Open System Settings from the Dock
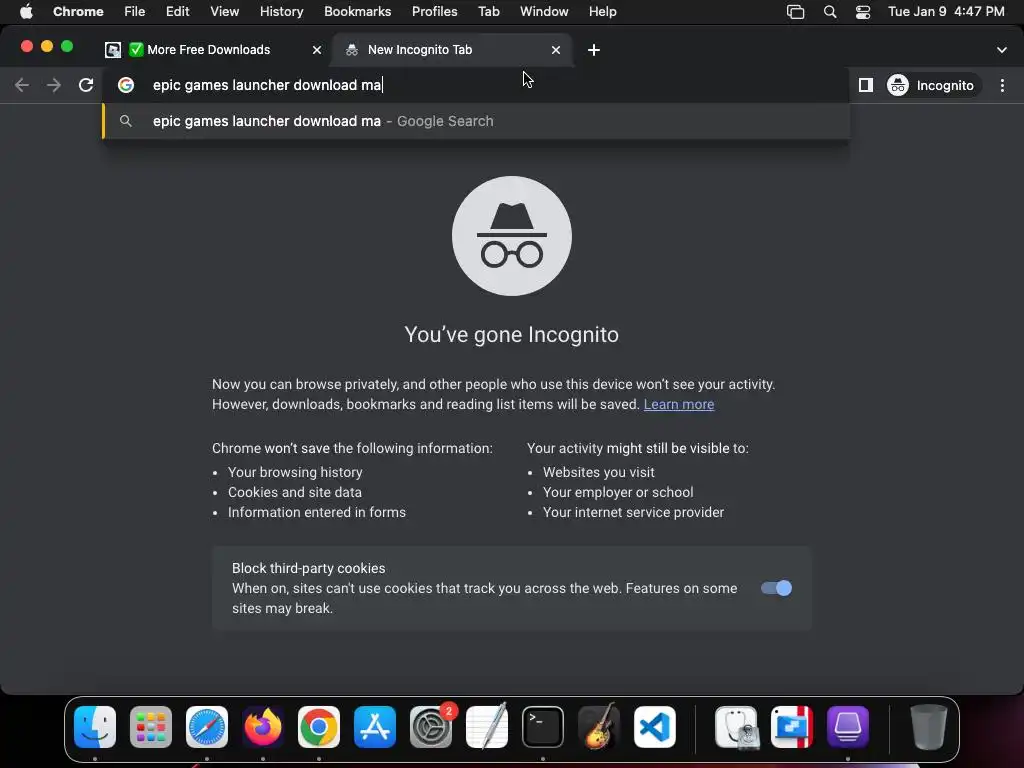The height and width of the screenshot is (768, 1024). coord(431,727)
